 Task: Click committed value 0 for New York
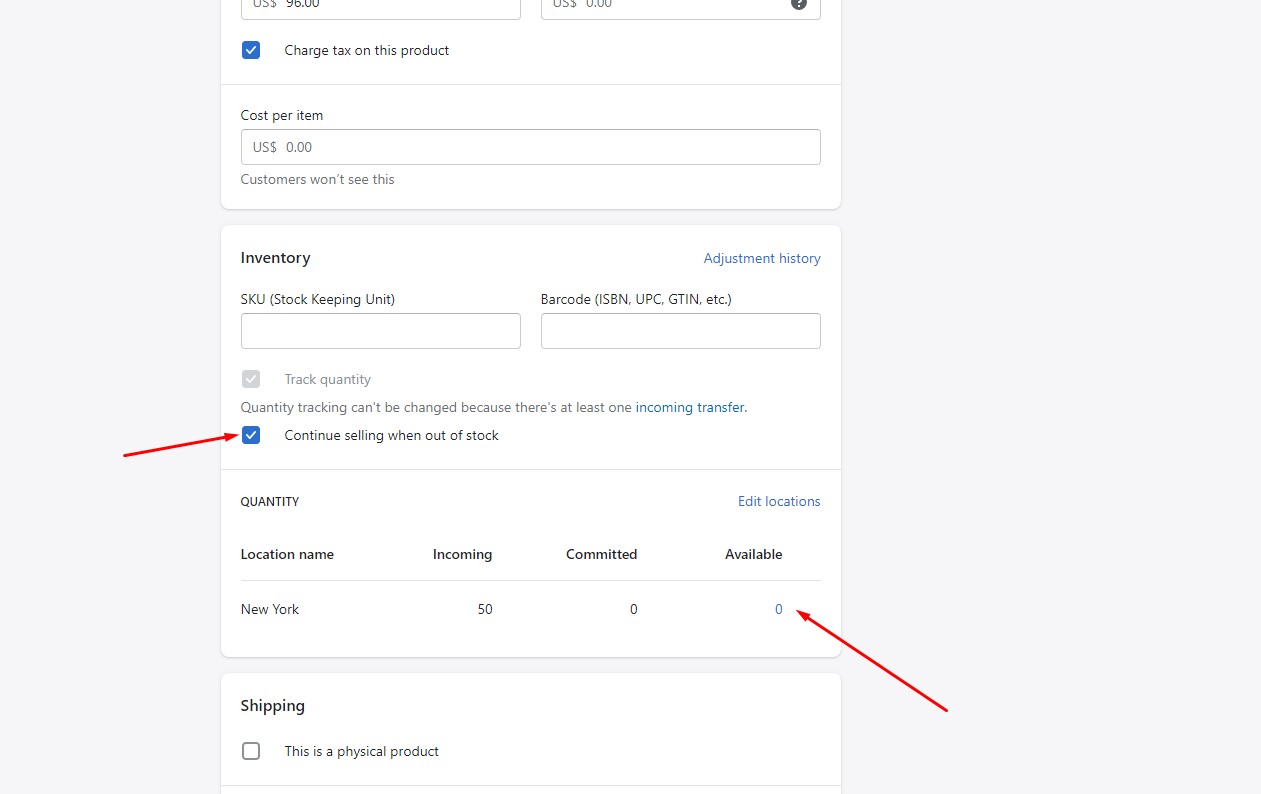633,609
